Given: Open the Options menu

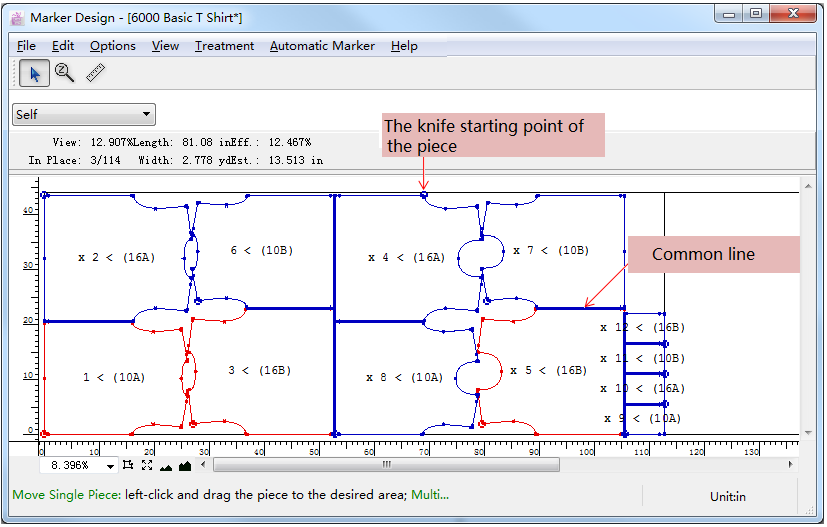Looking at the screenshot, I should tap(112, 46).
